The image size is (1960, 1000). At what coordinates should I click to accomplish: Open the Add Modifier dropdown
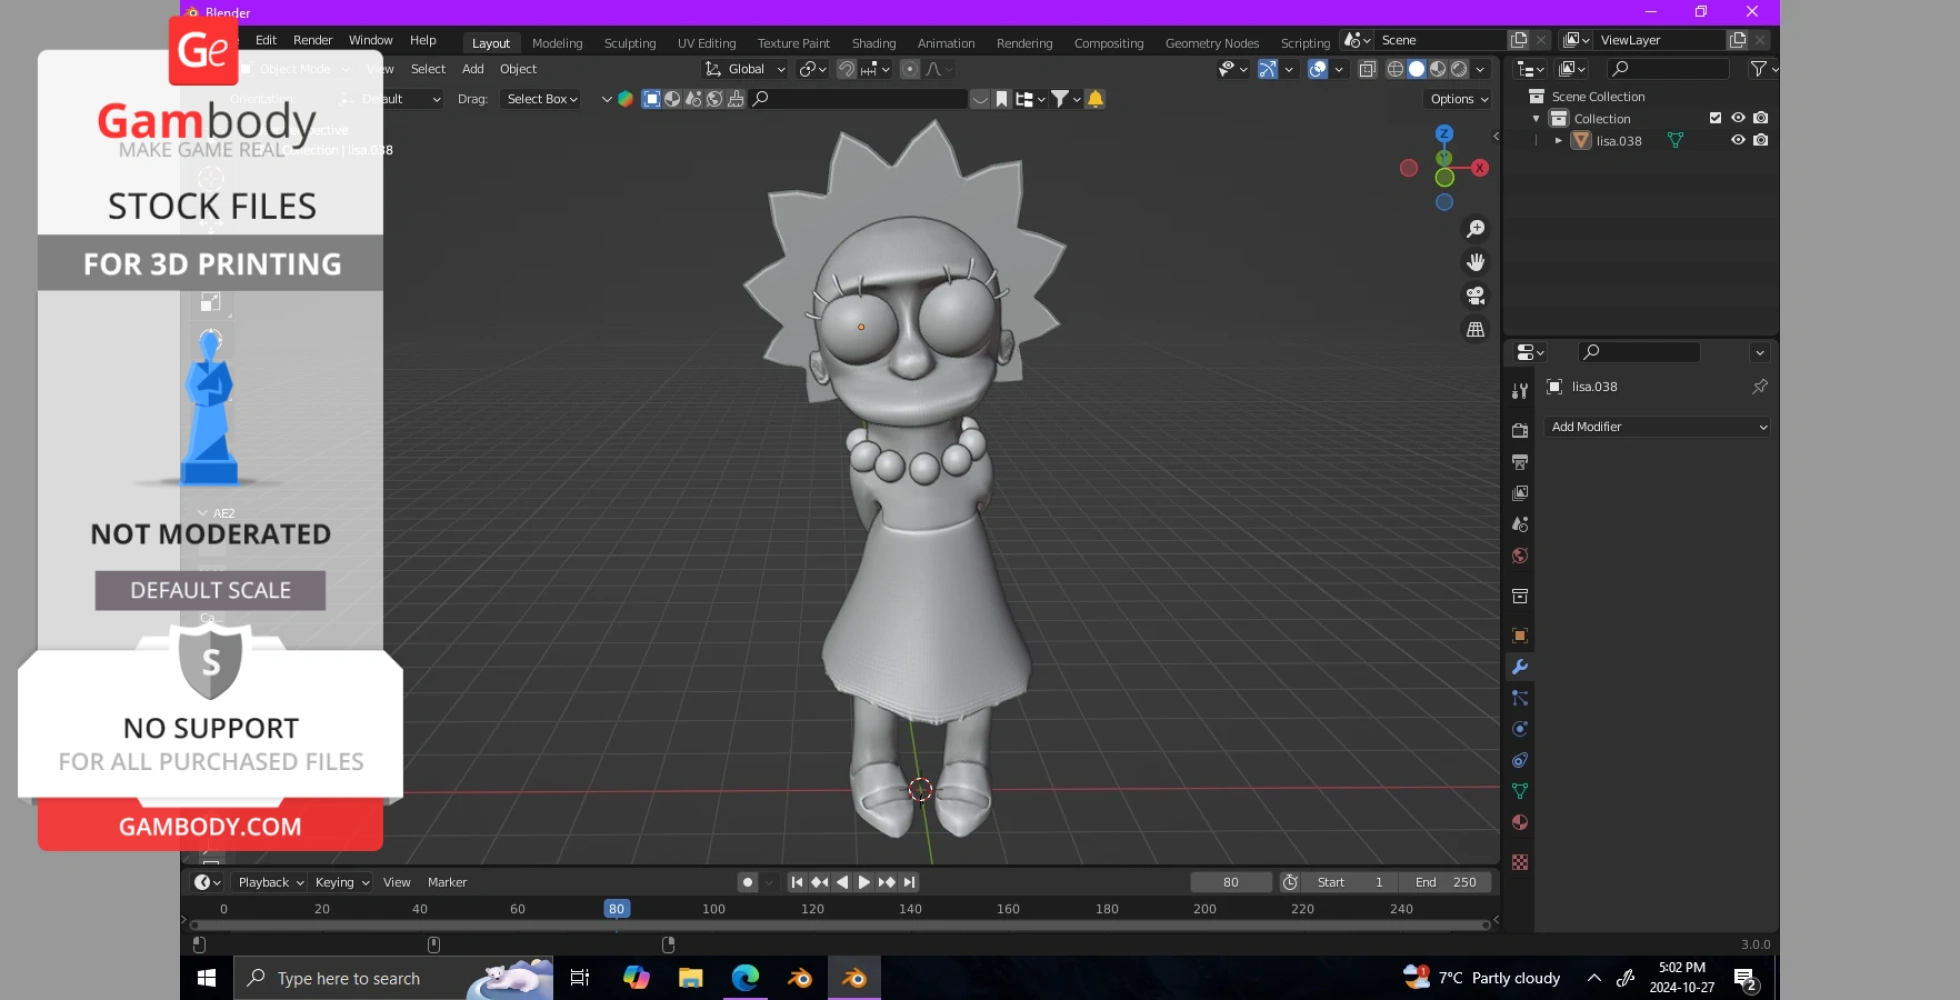[1656, 426]
